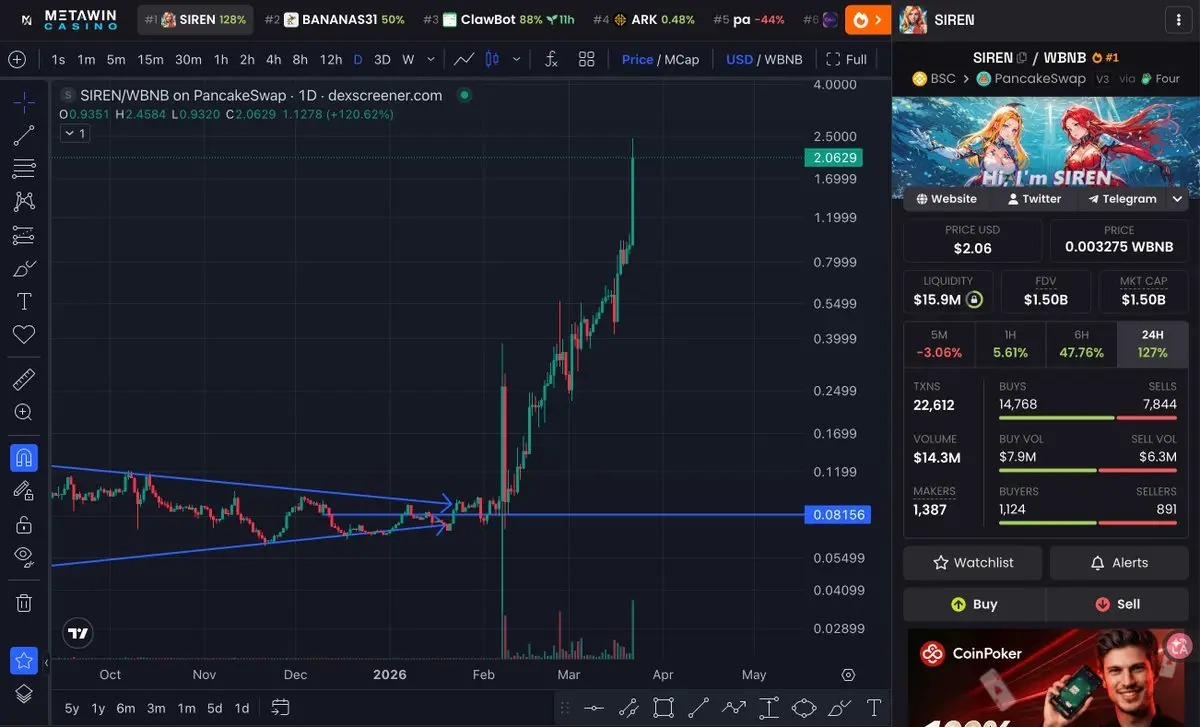Select horizontal line in favorites bar
Image resolution: width=1200 pixels, height=727 pixels.
coord(594,708)
